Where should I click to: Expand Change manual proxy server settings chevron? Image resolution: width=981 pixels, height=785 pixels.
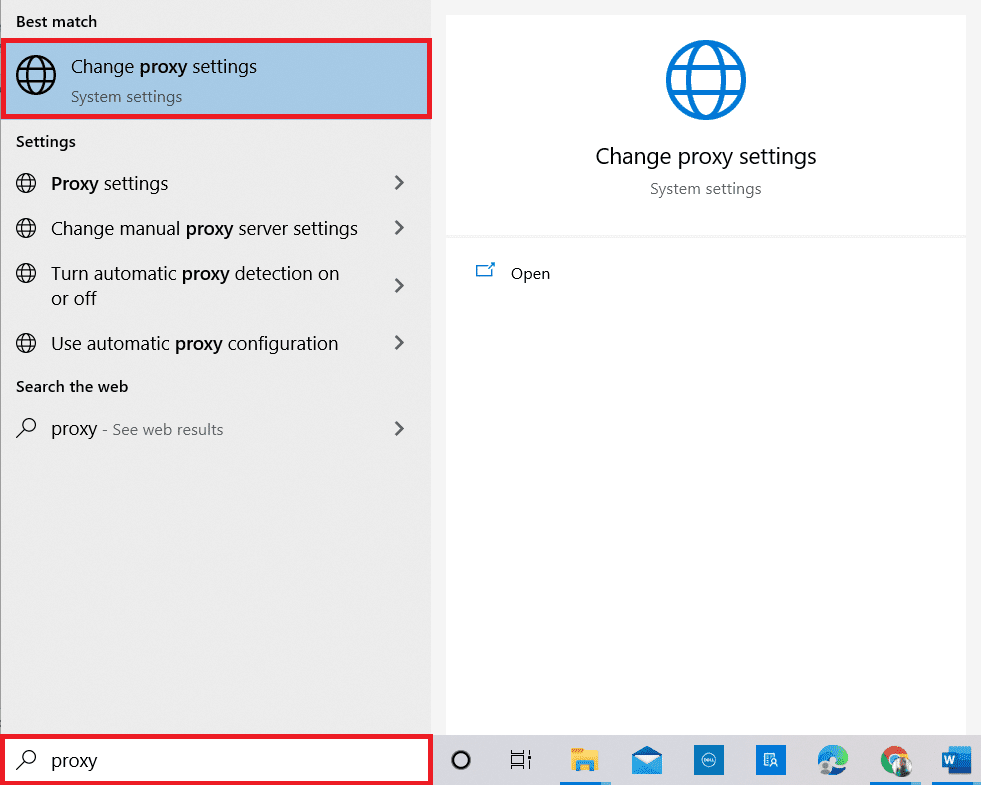click(399, 228)
